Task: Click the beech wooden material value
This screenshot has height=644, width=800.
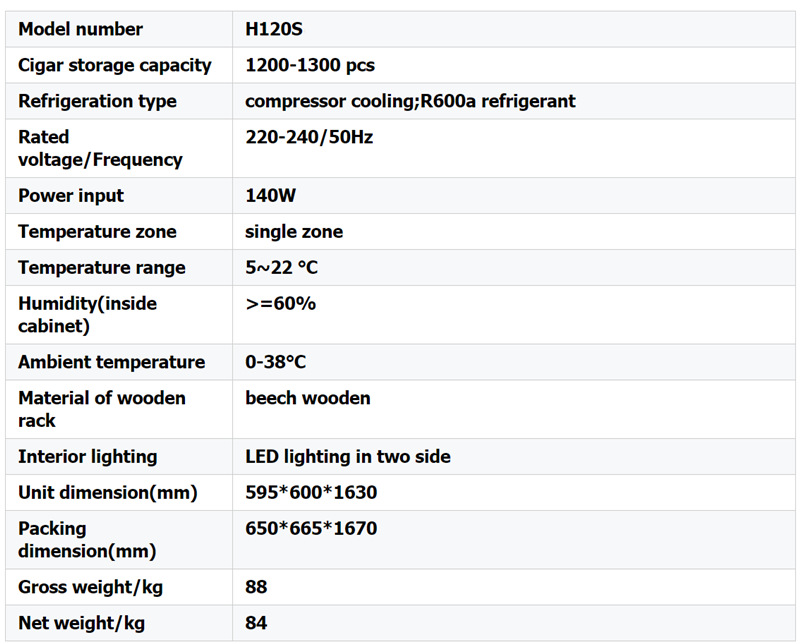Action: pos(308,398)
